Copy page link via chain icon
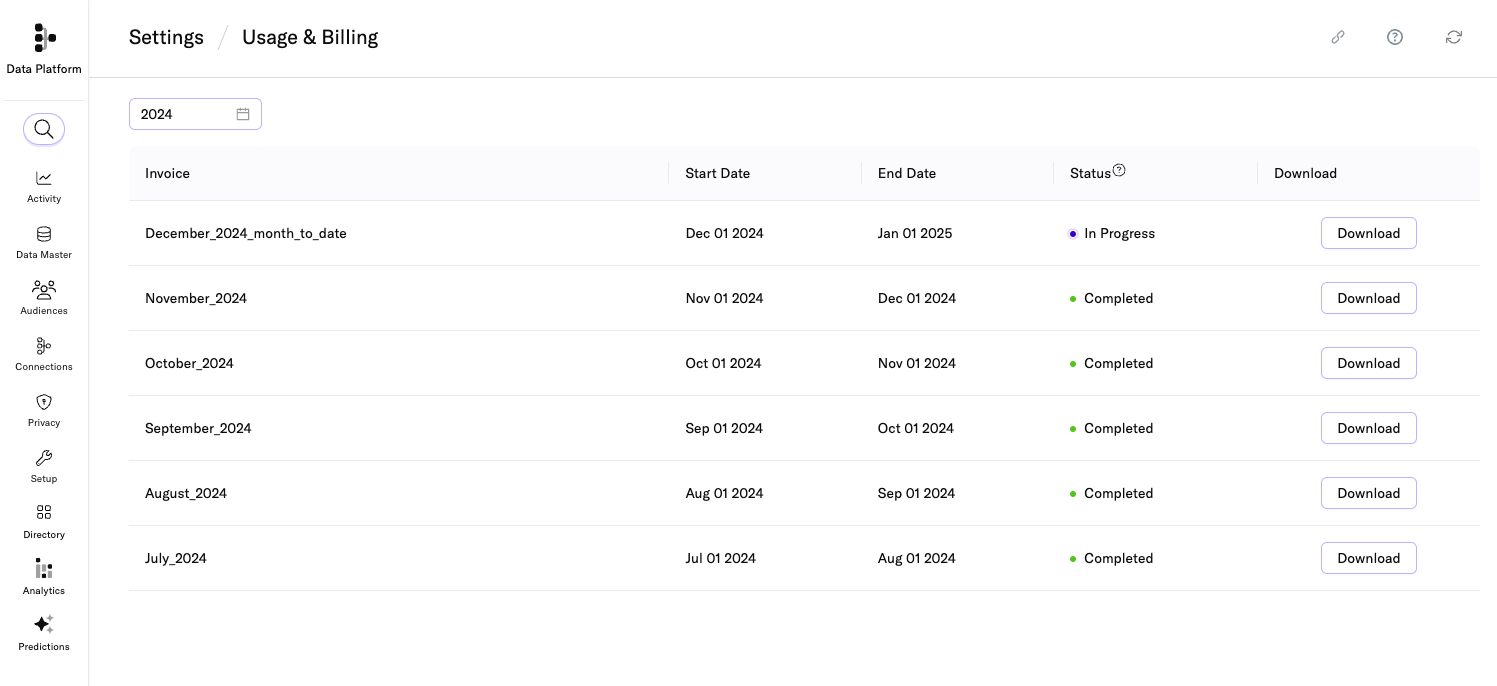Image resolution: width=1497 pixels, height=686 pixels. [x=1338, y=37]
